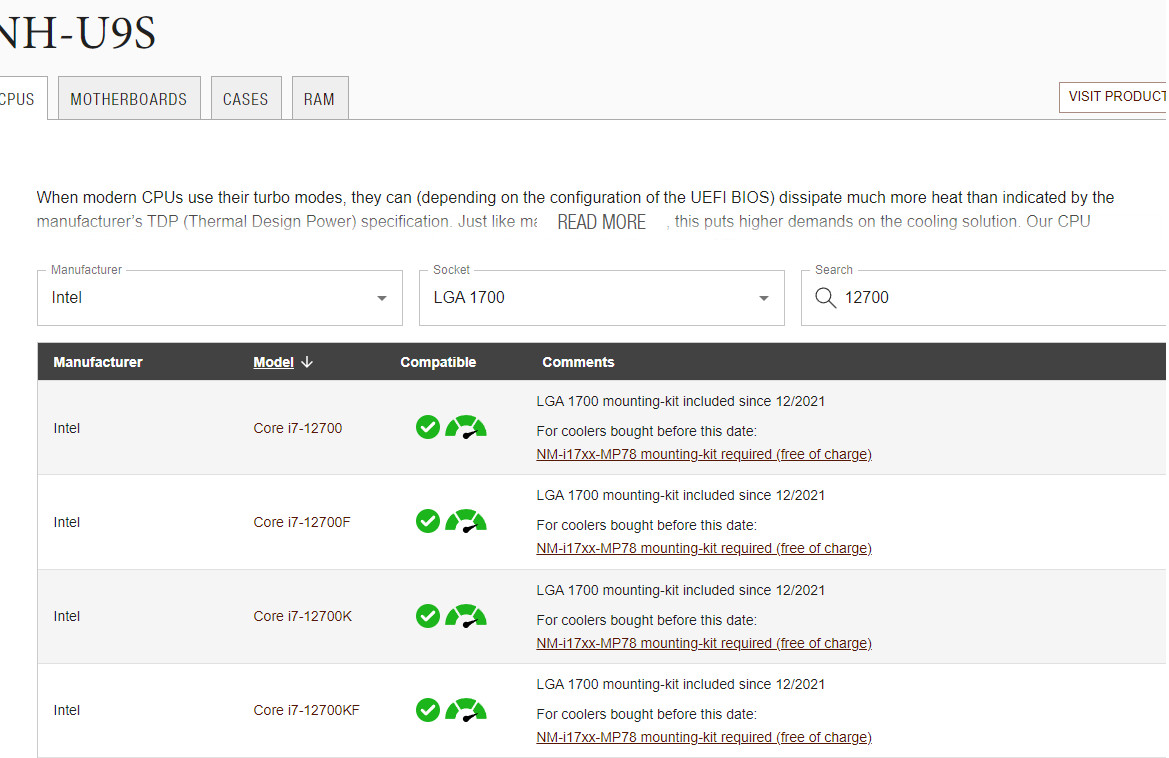Click the magnifier icon in Search field

[826, 298]
